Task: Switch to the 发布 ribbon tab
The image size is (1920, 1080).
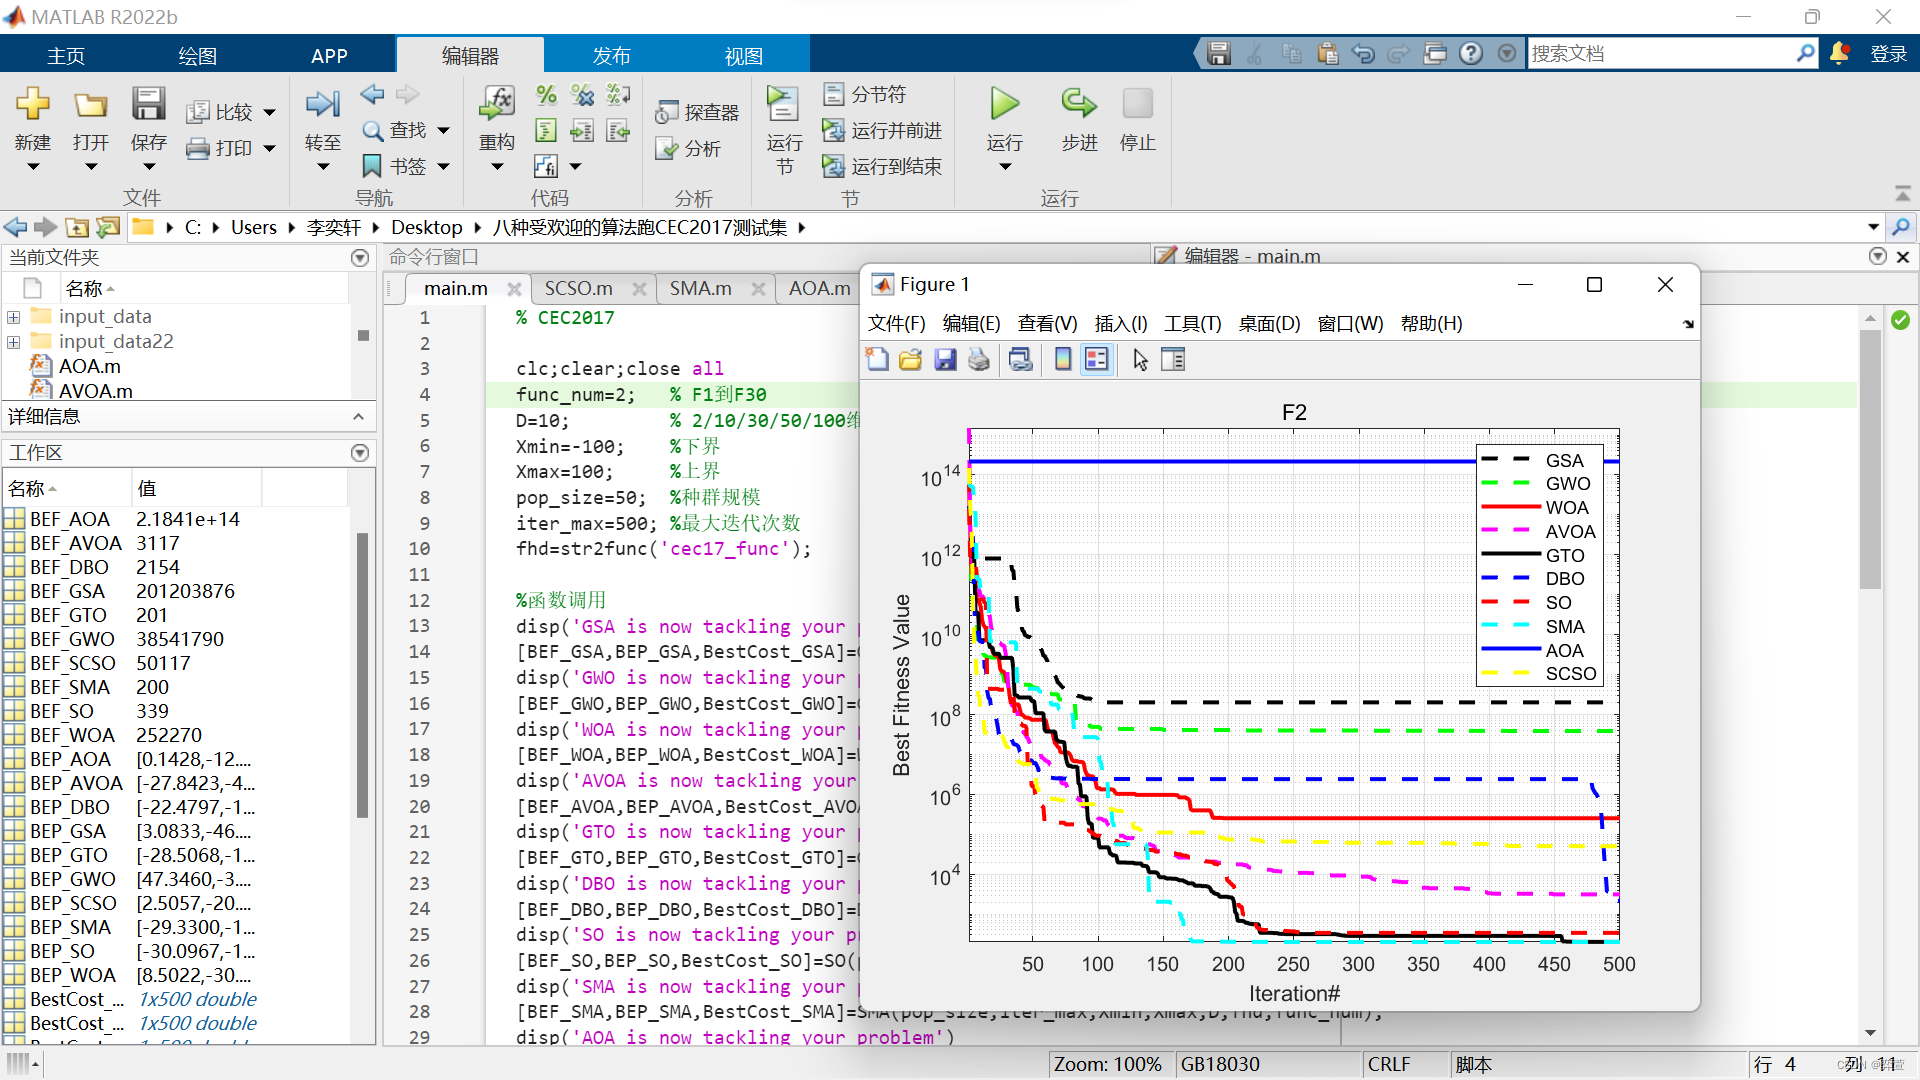Action: point(611,55)
